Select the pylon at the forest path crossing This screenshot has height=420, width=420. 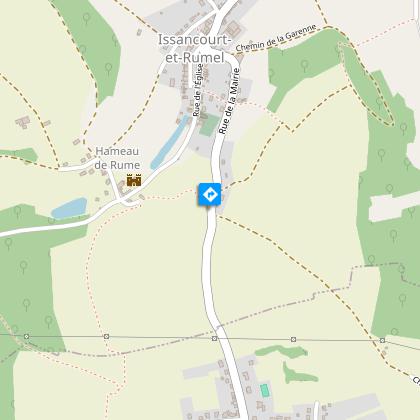click(382, 340)
